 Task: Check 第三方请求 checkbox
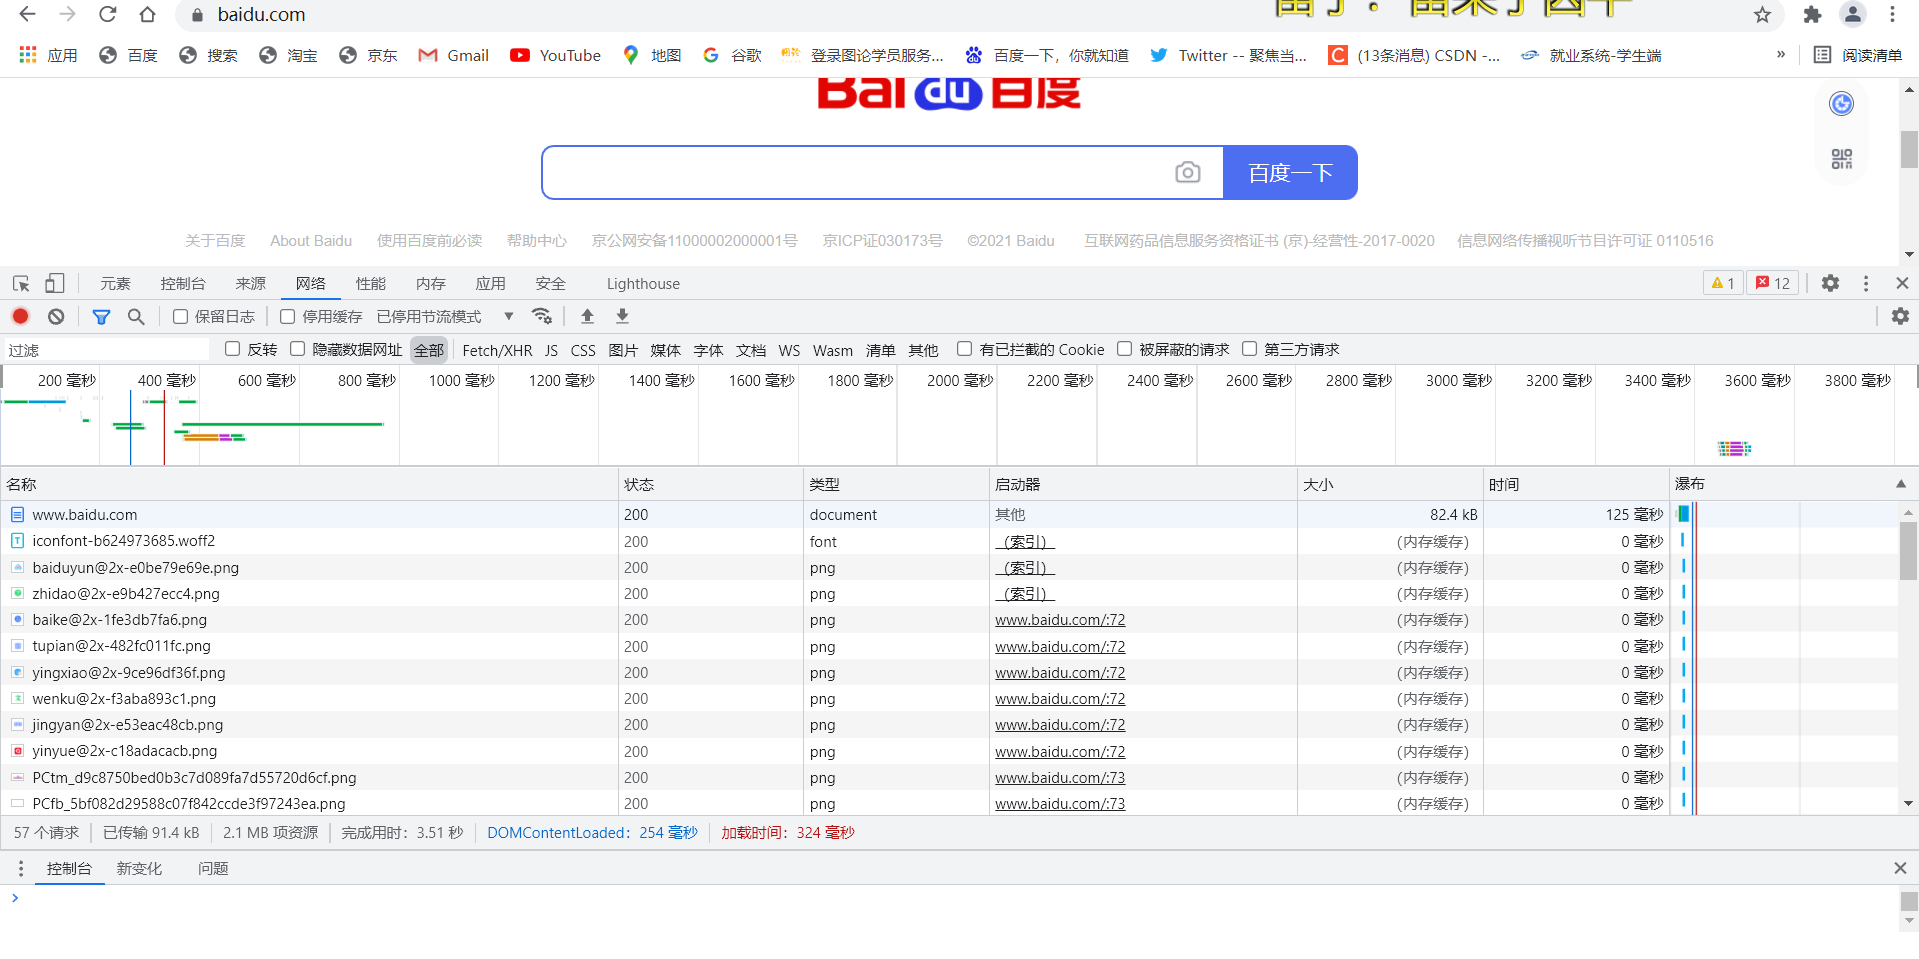[1250, 349]
